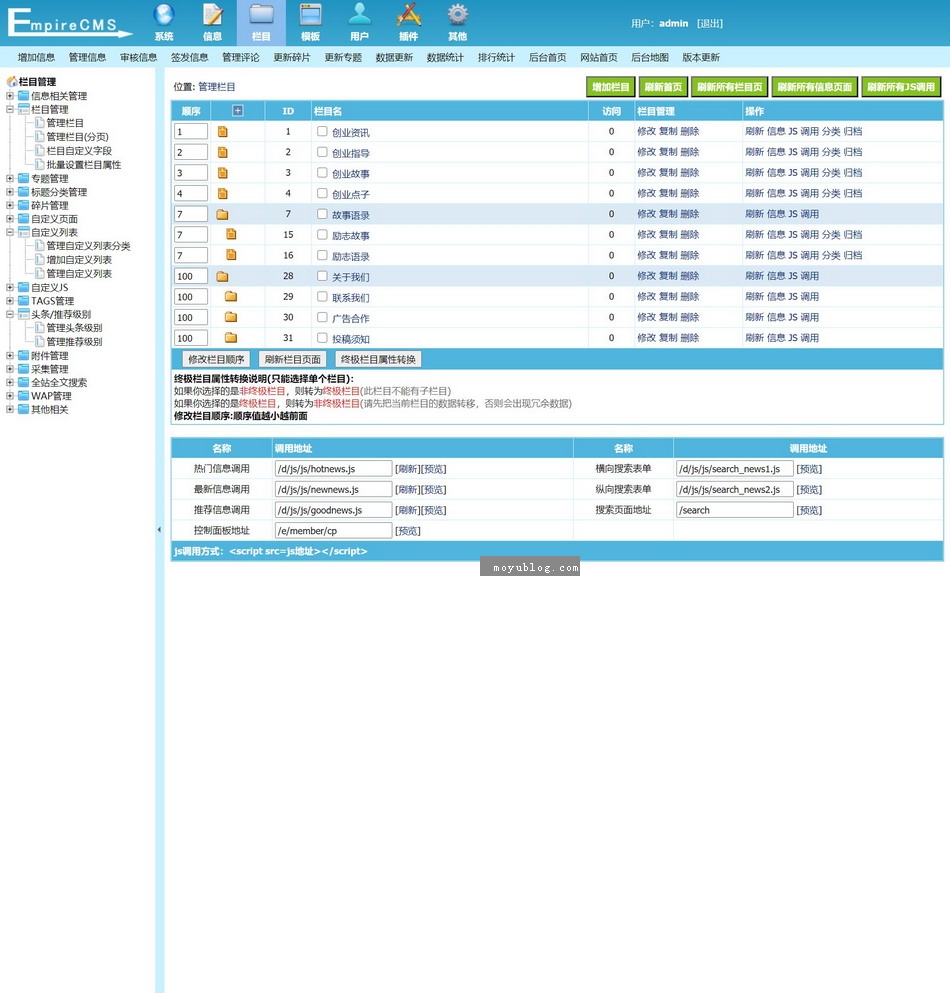Screen dimensions: 950x993
Task: Click the 终极栏目属性转换 button
Action: 378,359
